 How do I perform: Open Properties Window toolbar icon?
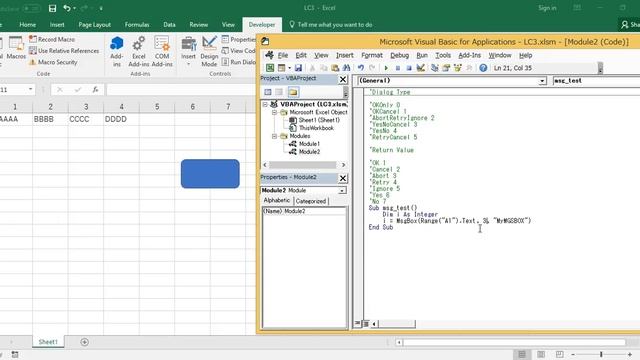point(446,68)
